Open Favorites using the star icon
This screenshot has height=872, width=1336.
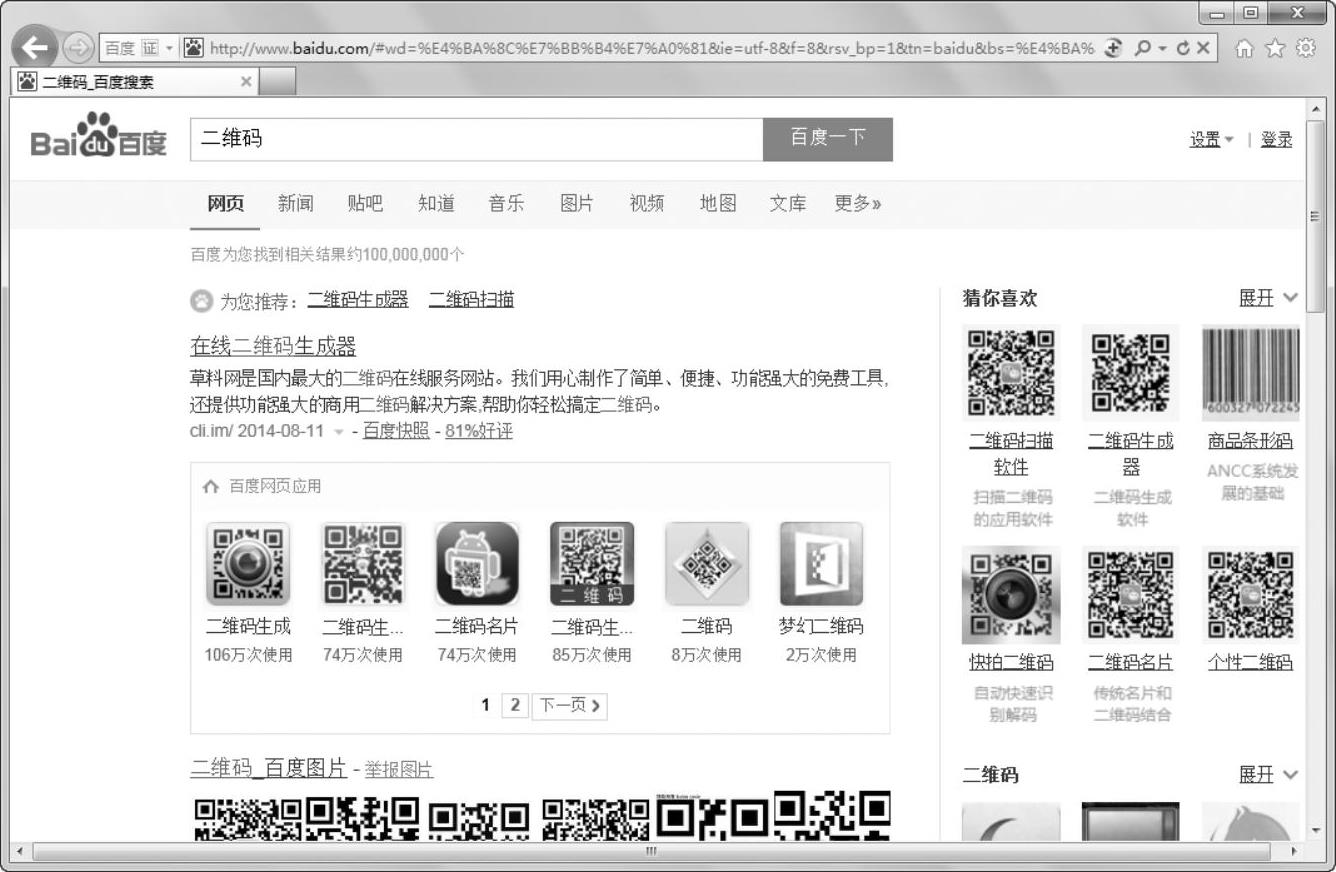coord(1275,47)
